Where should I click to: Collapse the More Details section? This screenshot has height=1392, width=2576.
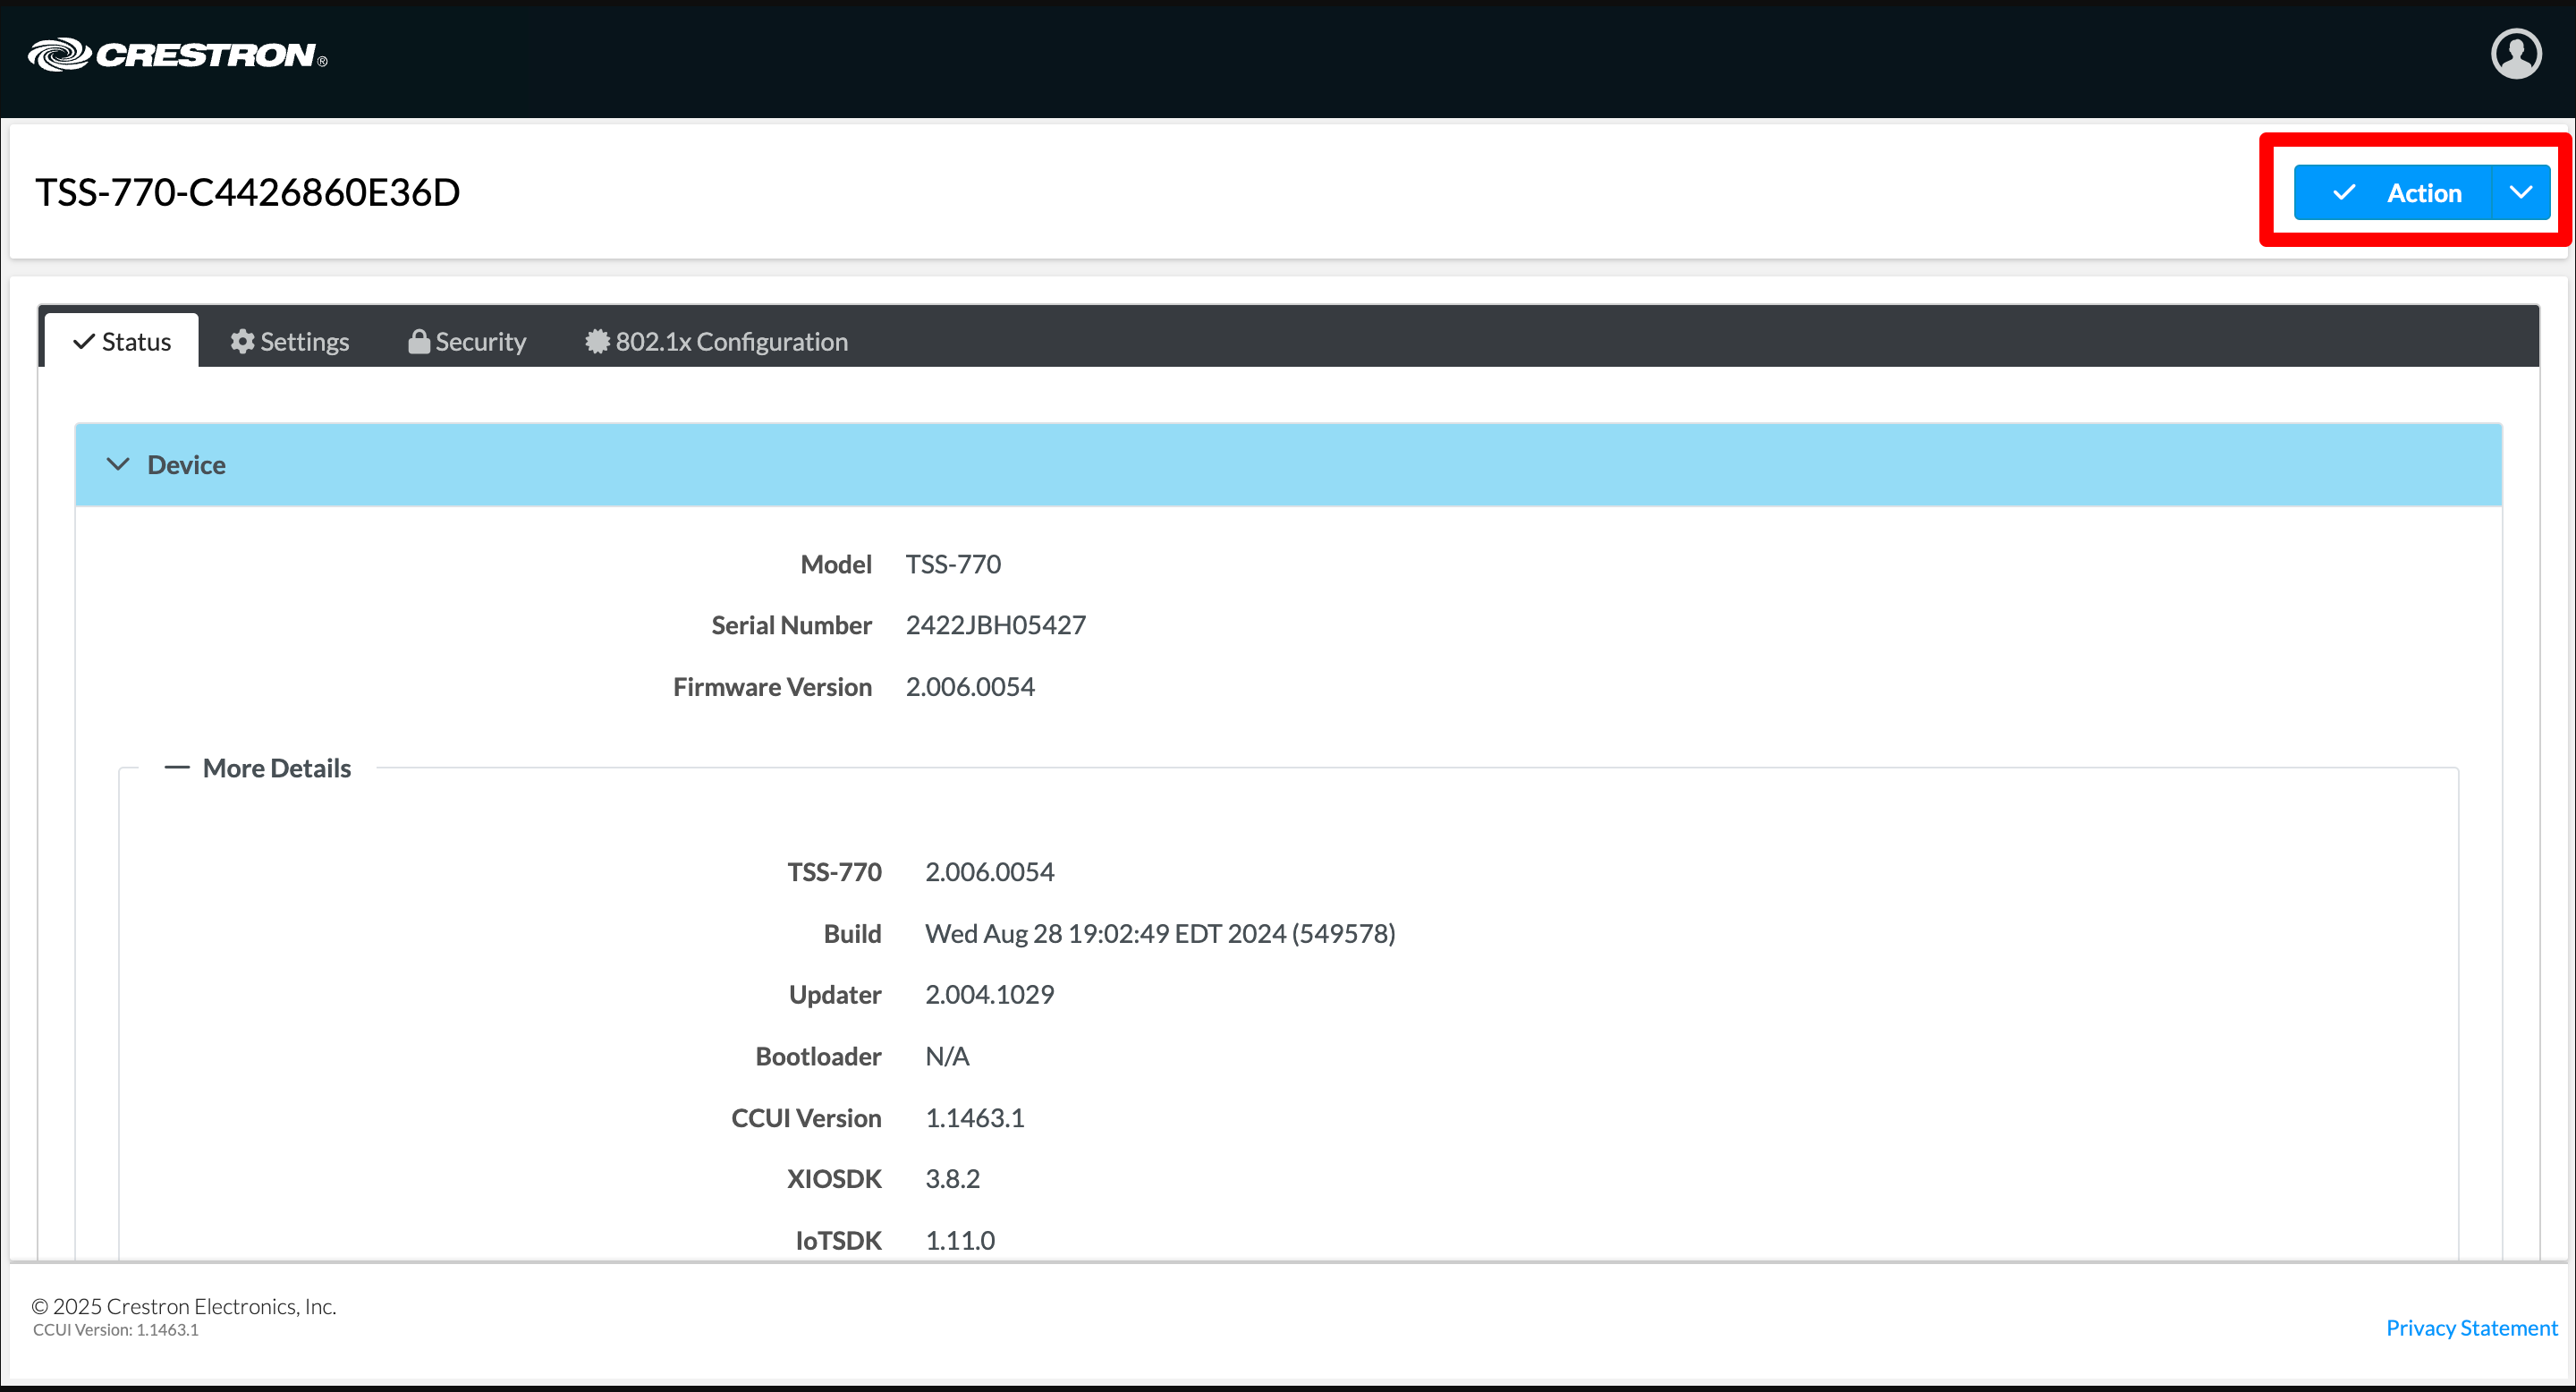pos(258,768)
